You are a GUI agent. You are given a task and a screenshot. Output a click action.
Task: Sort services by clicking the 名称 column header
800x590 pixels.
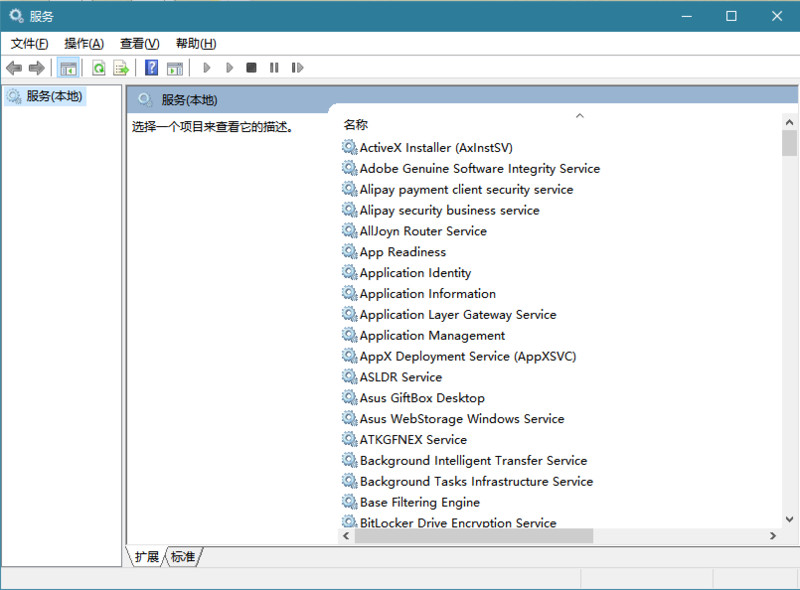point(357,124)
